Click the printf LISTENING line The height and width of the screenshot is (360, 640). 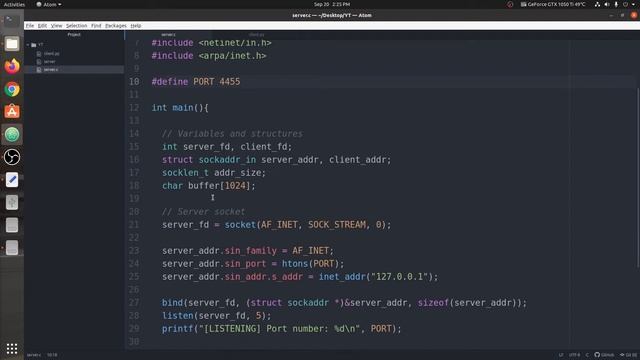point(282,329)
